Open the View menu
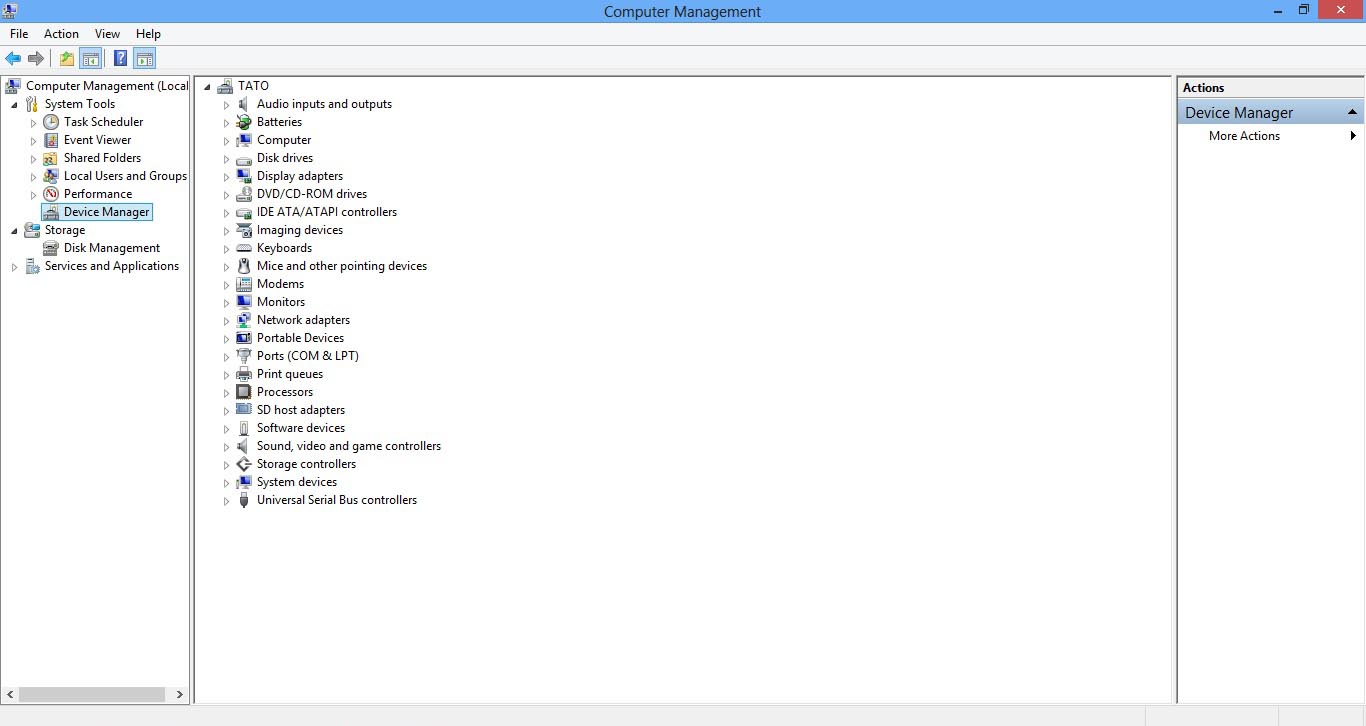 (107, 34)
